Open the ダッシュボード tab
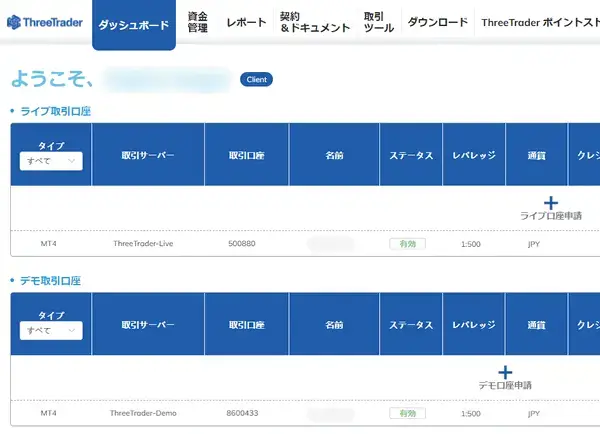The width and height of the screenshot is (600, 434). pyautogui.click(x=134, y=25)
